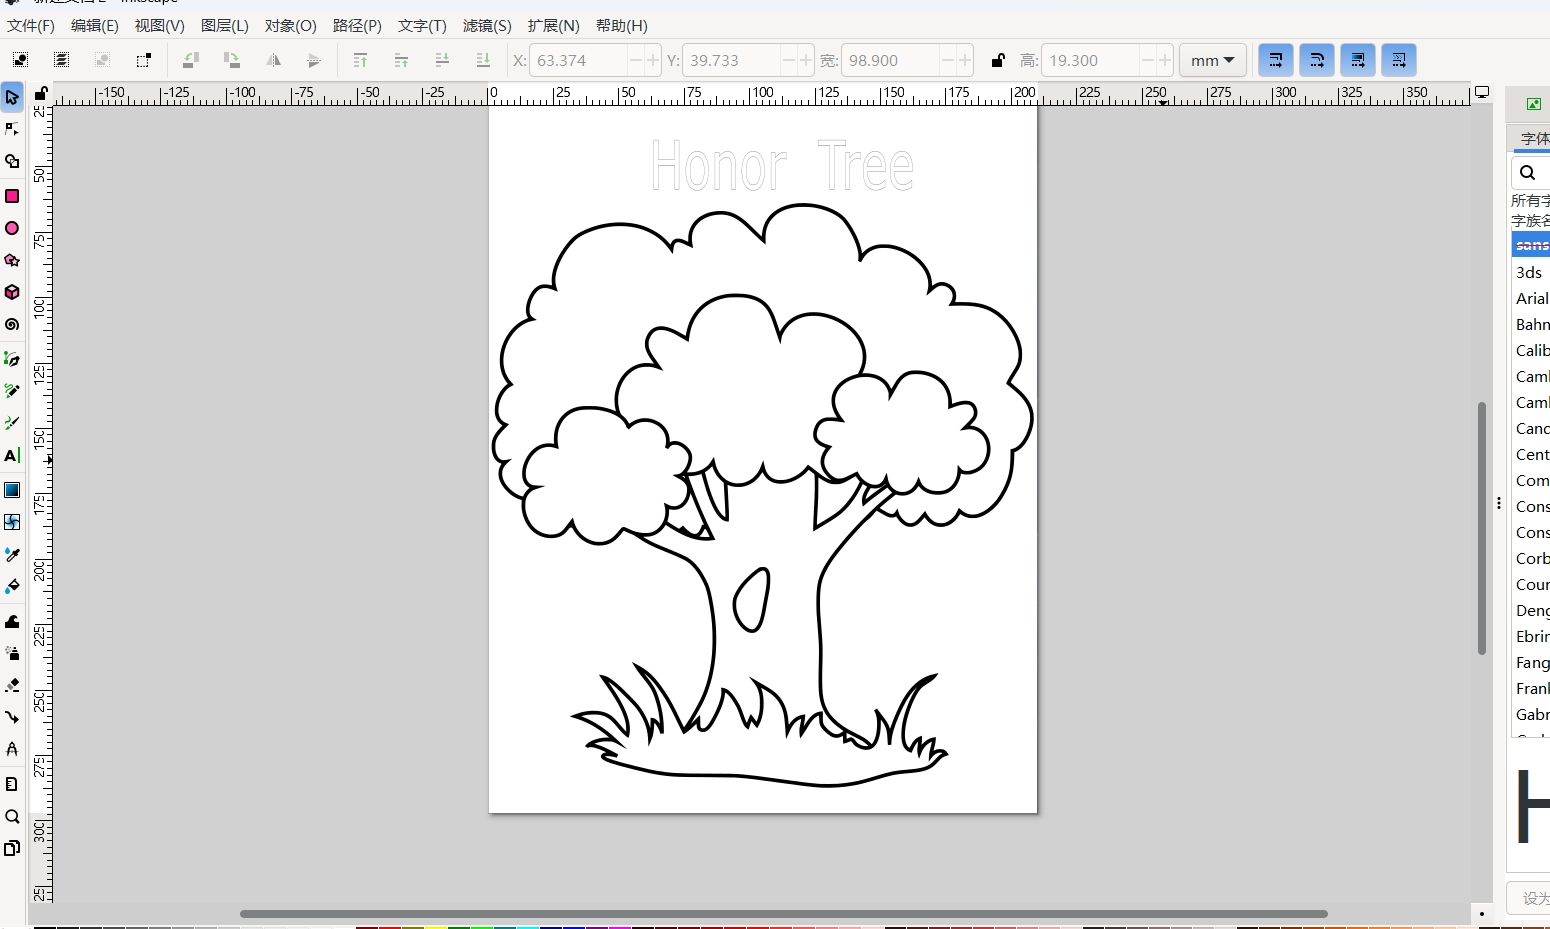Select the Mesh gradient tool
This screenshot has height=929, width=1550.
(12, 522)
